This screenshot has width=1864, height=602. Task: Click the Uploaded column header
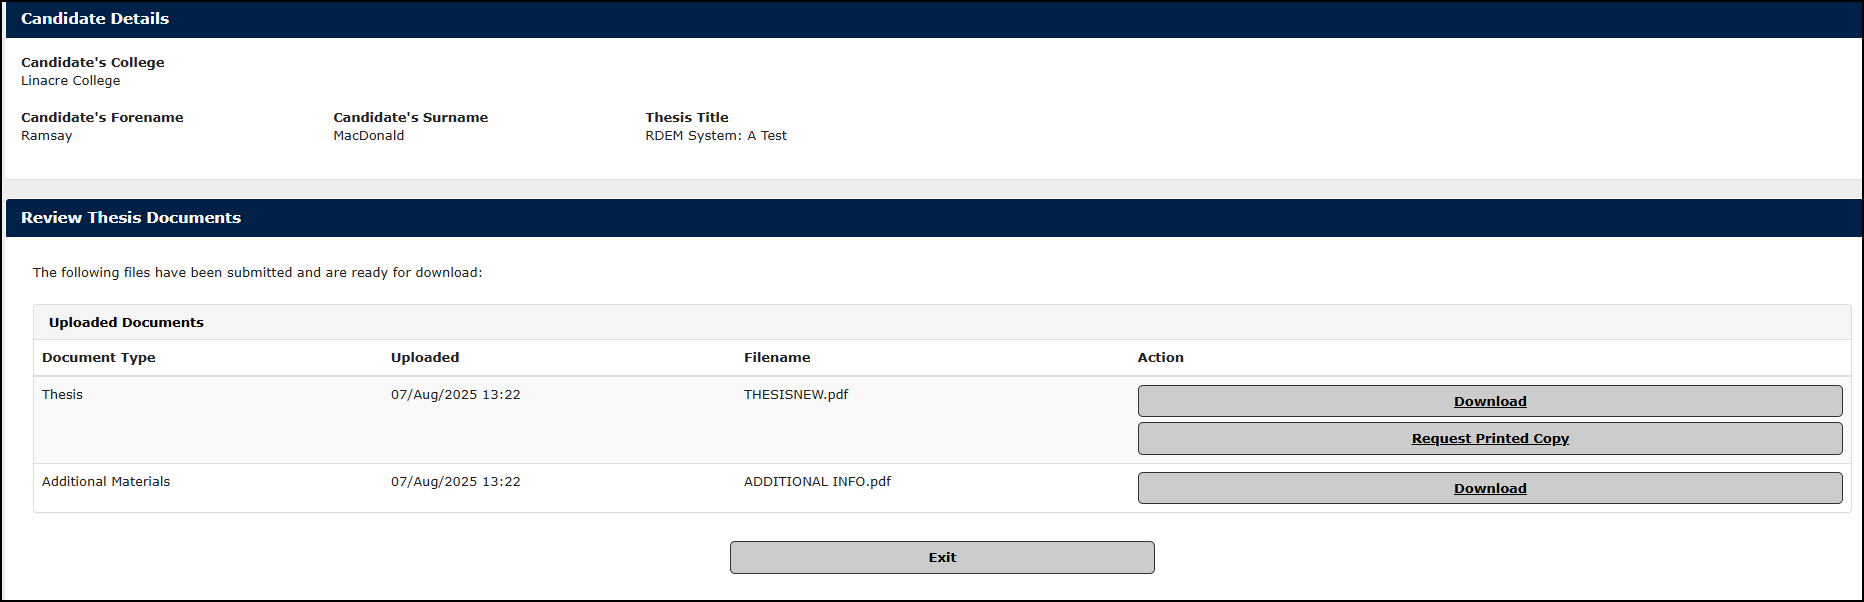click(x=425, y=357)
